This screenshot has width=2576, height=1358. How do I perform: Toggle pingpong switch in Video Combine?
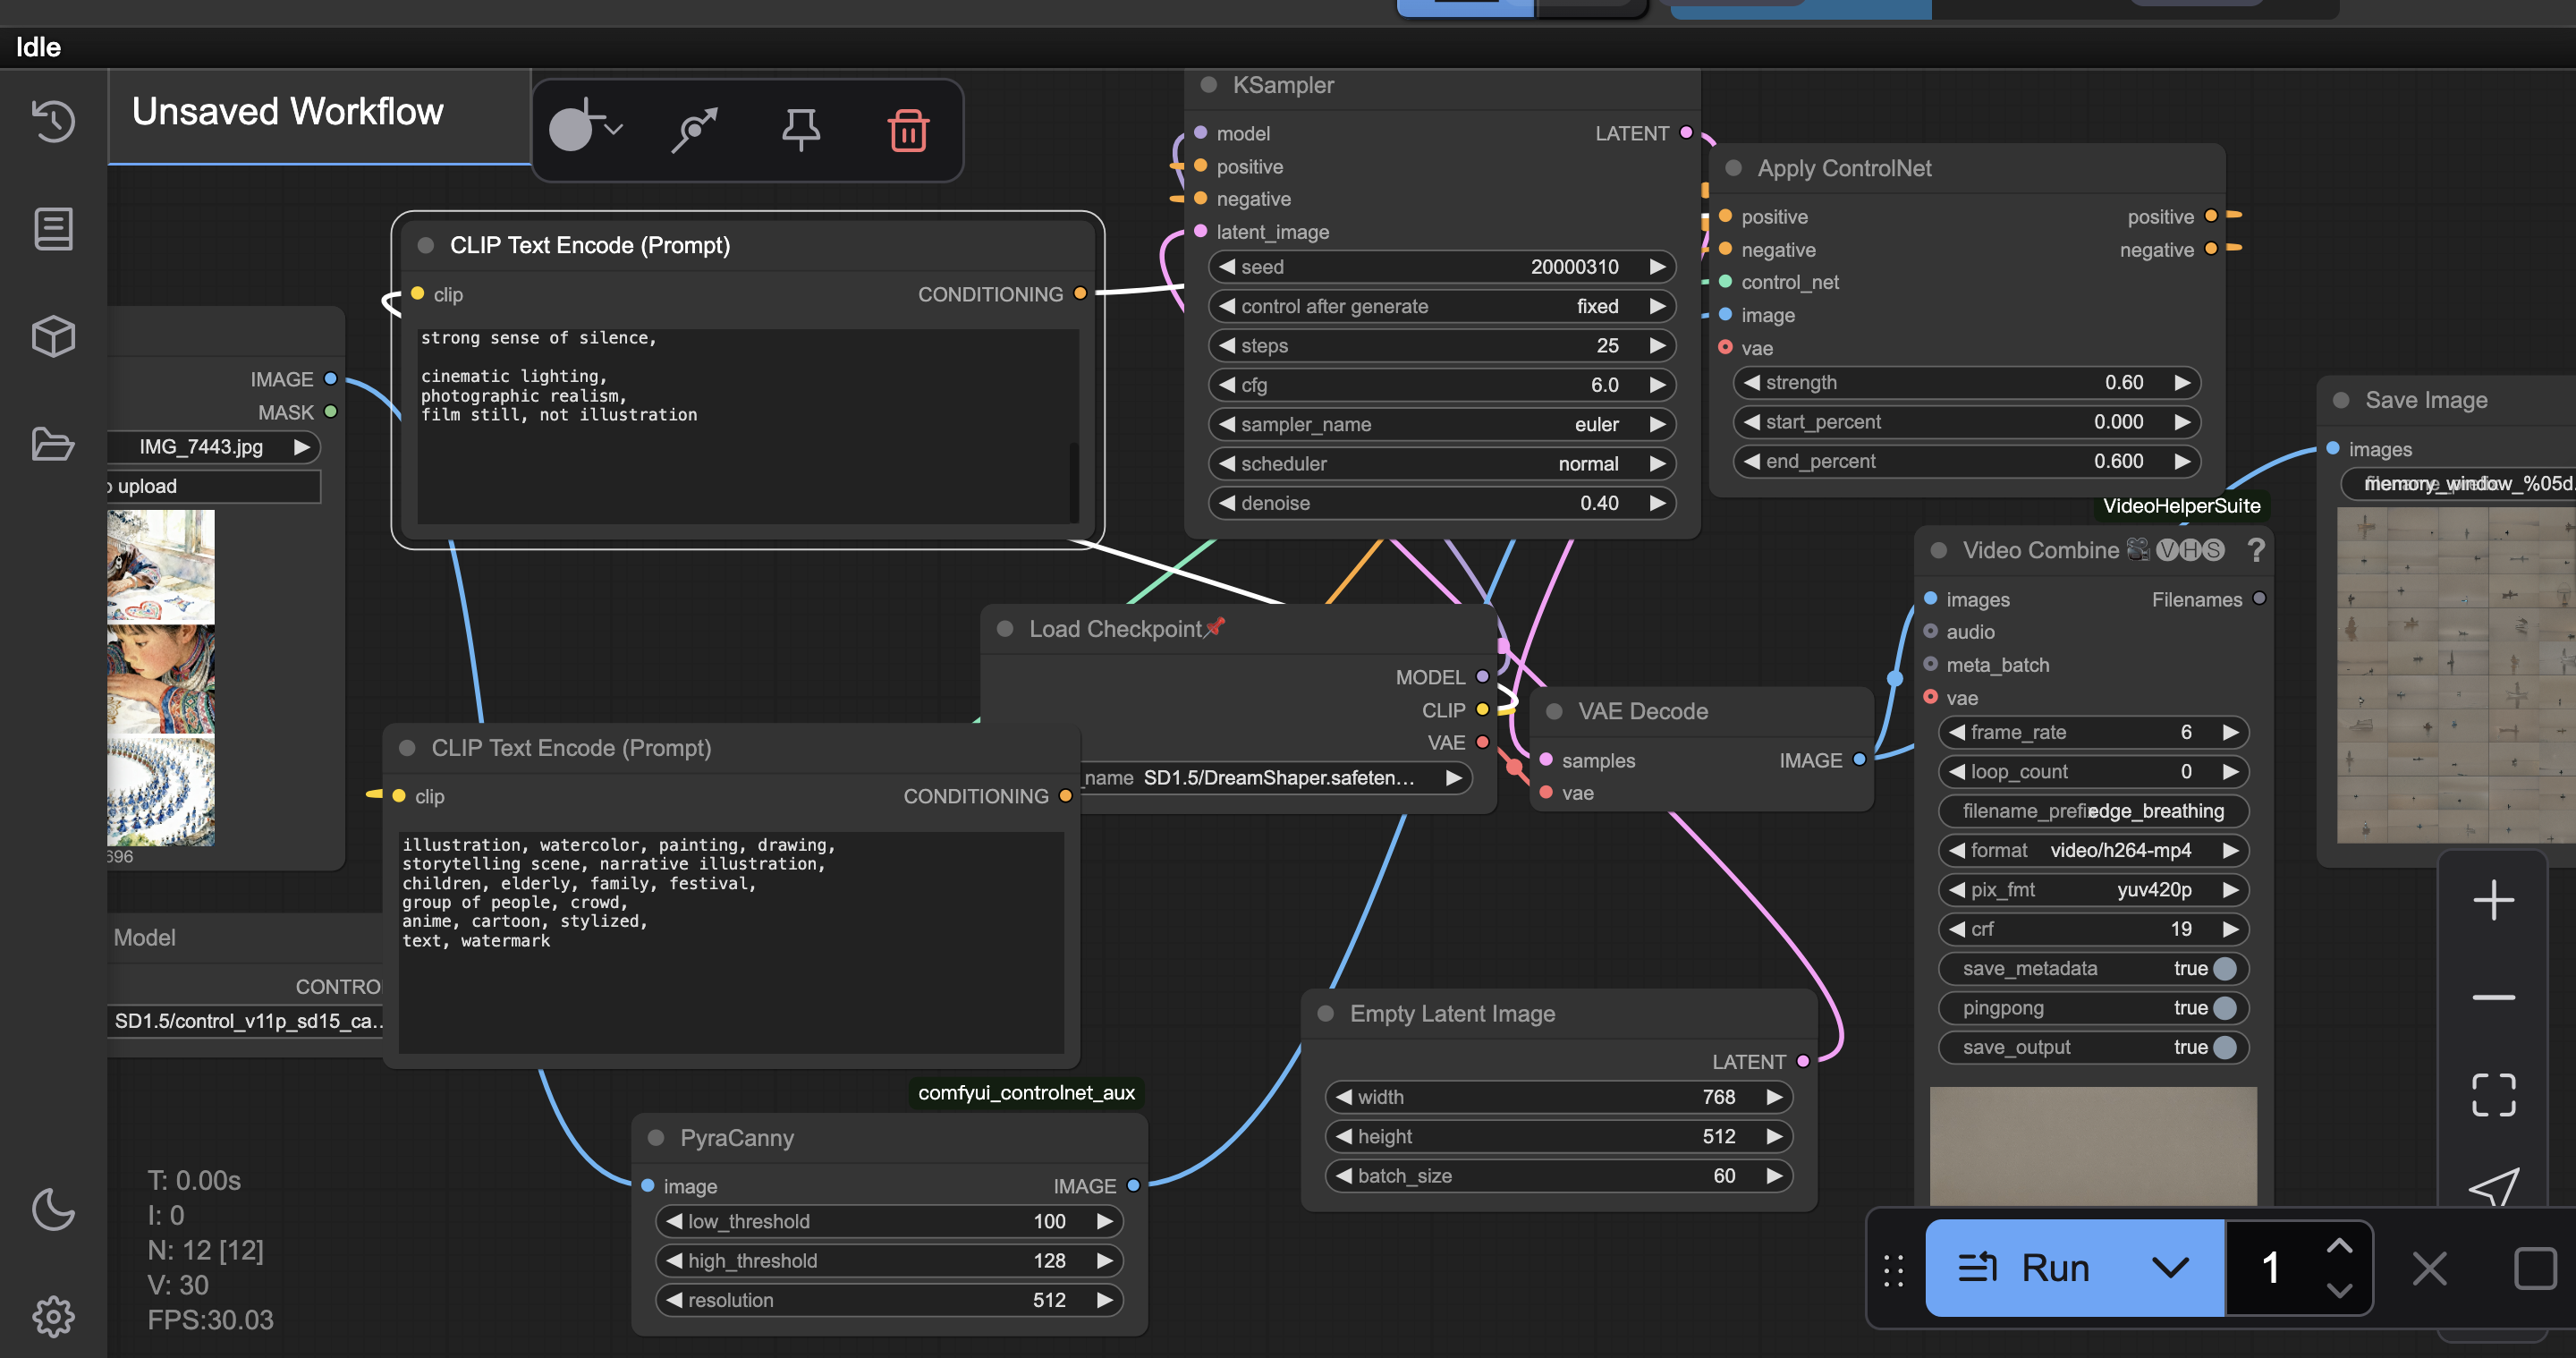pos(2224,1008)
